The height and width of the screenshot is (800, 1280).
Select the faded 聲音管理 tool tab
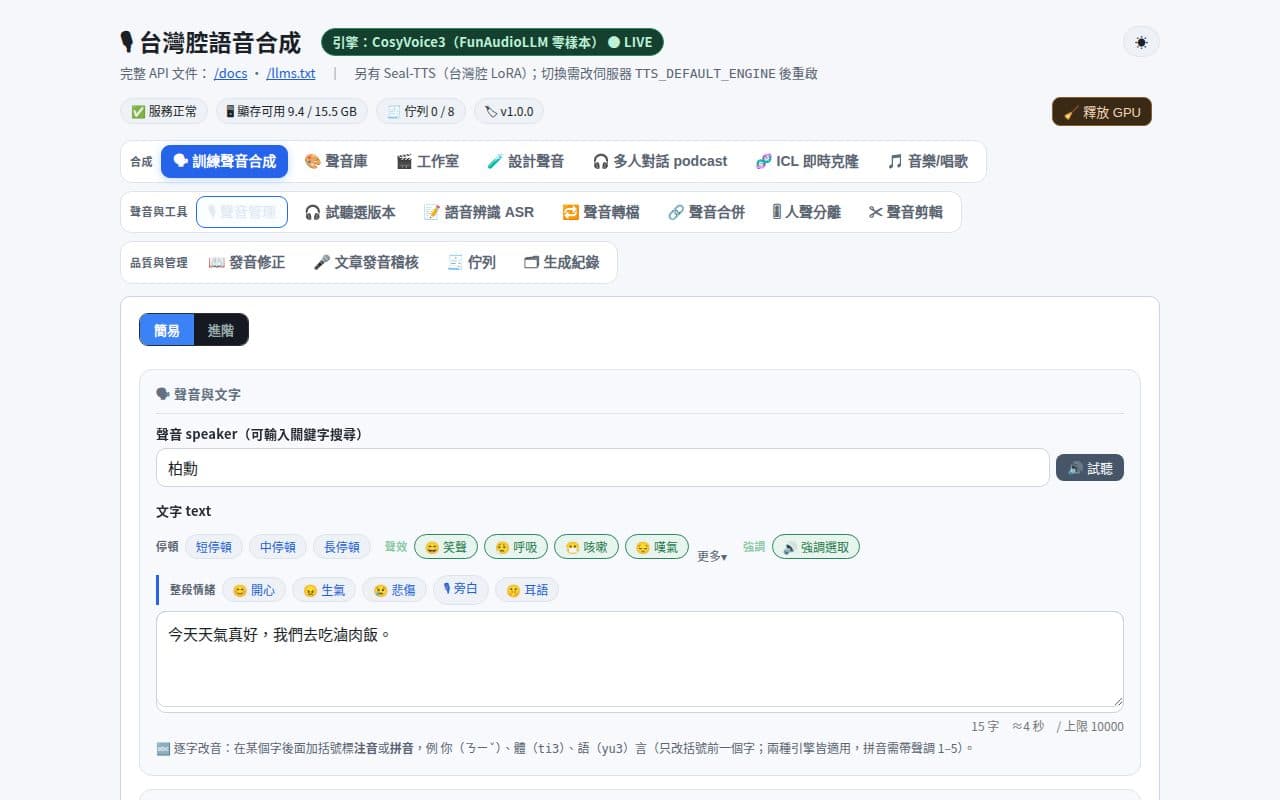pyautogui.click(x=242, y=212)
